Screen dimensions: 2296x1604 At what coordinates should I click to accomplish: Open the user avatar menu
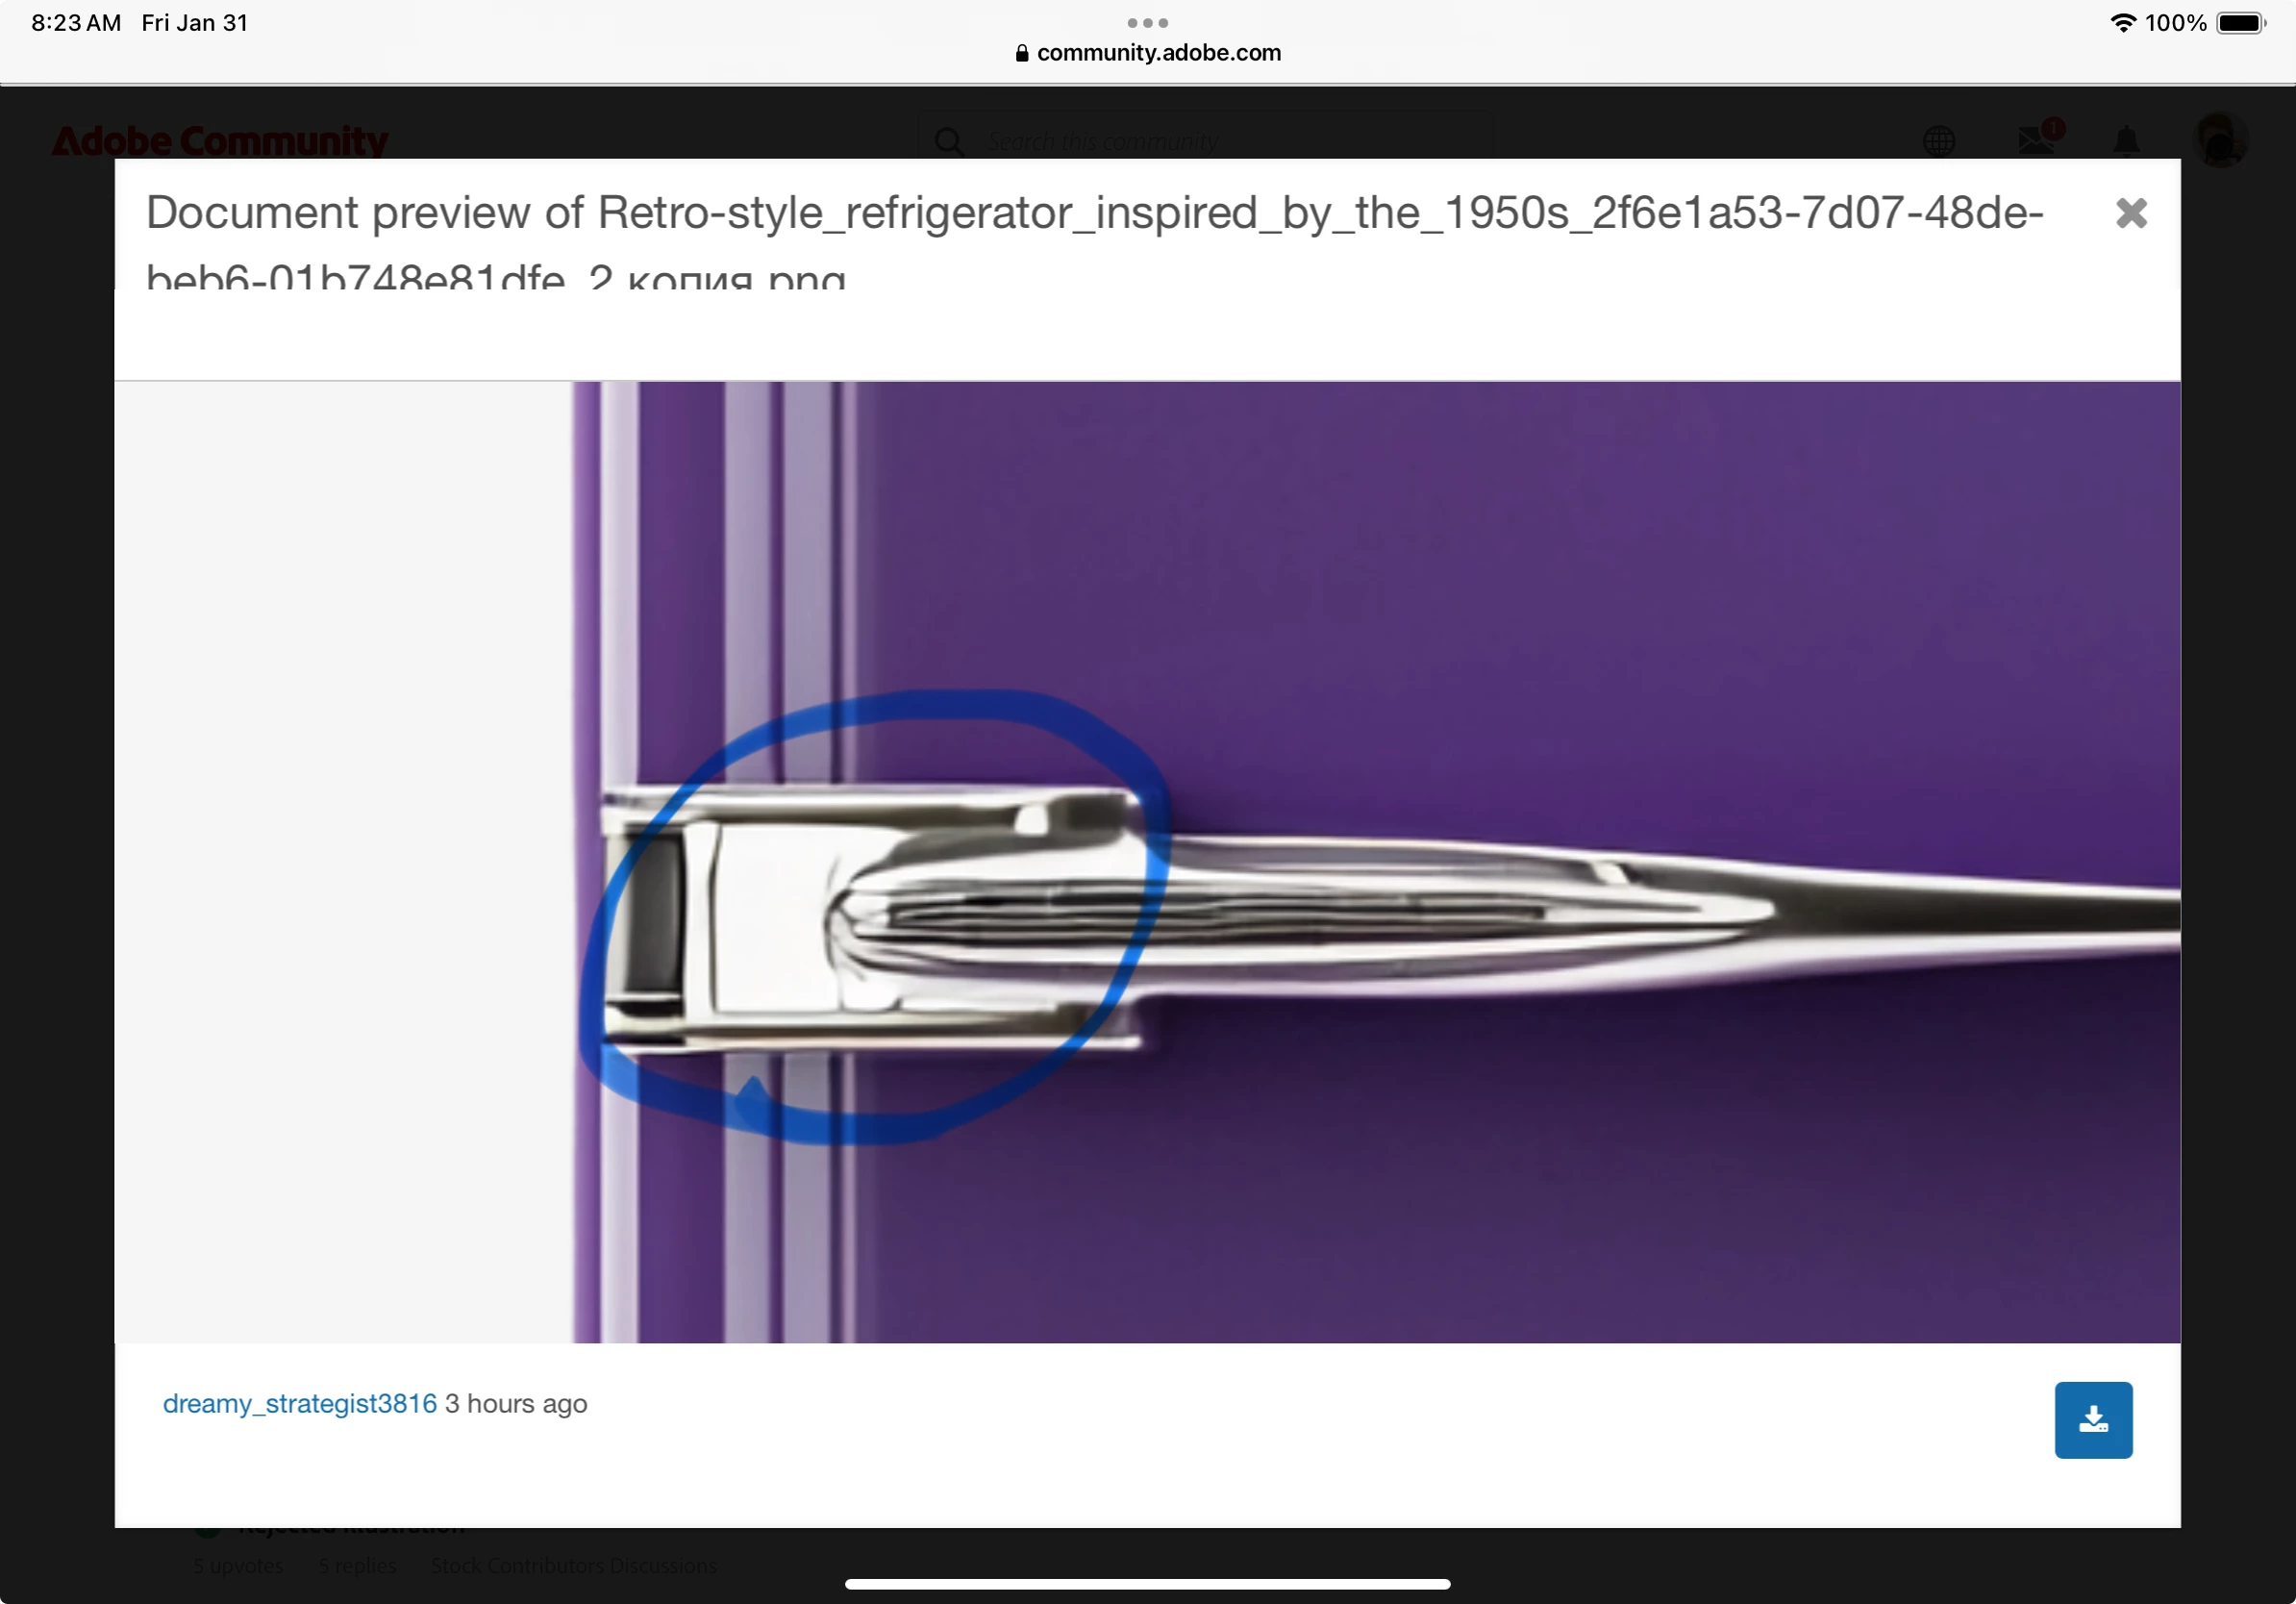pos(2219,139)
